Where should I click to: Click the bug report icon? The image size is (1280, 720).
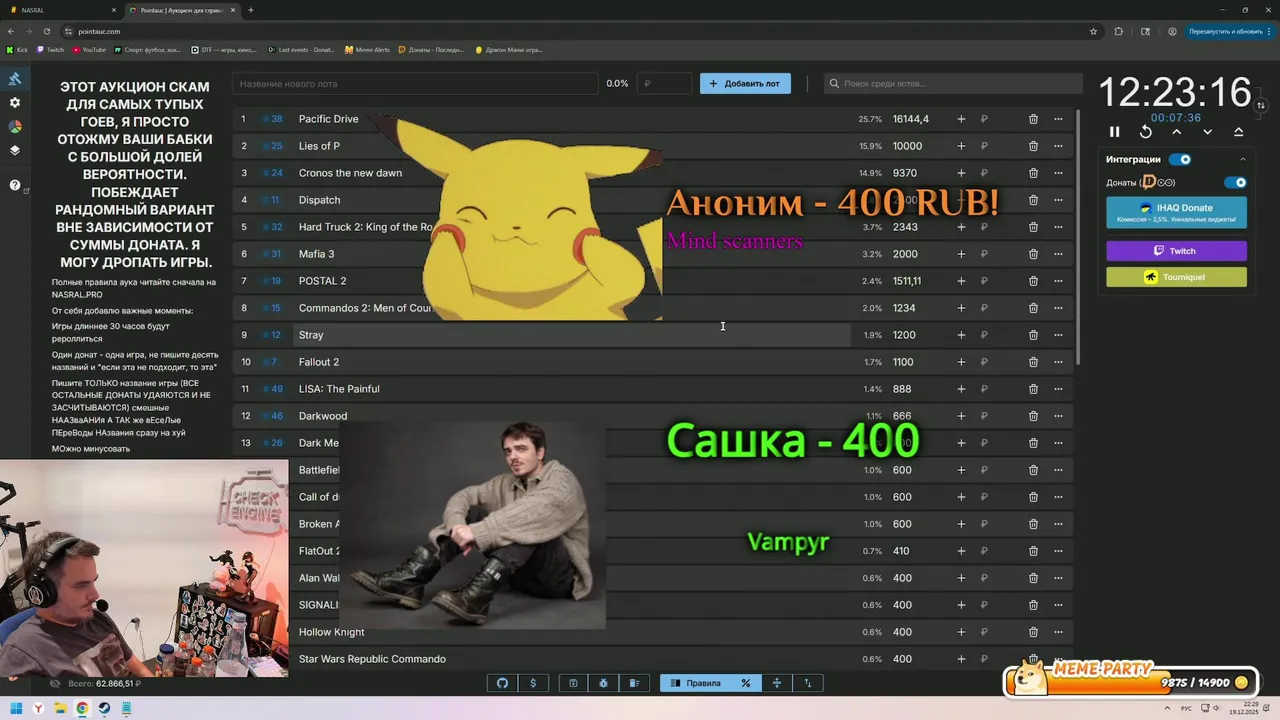(x=604, y=683)
